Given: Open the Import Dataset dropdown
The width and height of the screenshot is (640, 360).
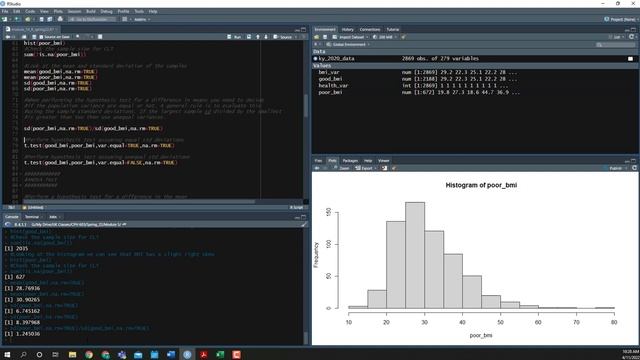Looking at the screenshot, I should tap(351, 37).
